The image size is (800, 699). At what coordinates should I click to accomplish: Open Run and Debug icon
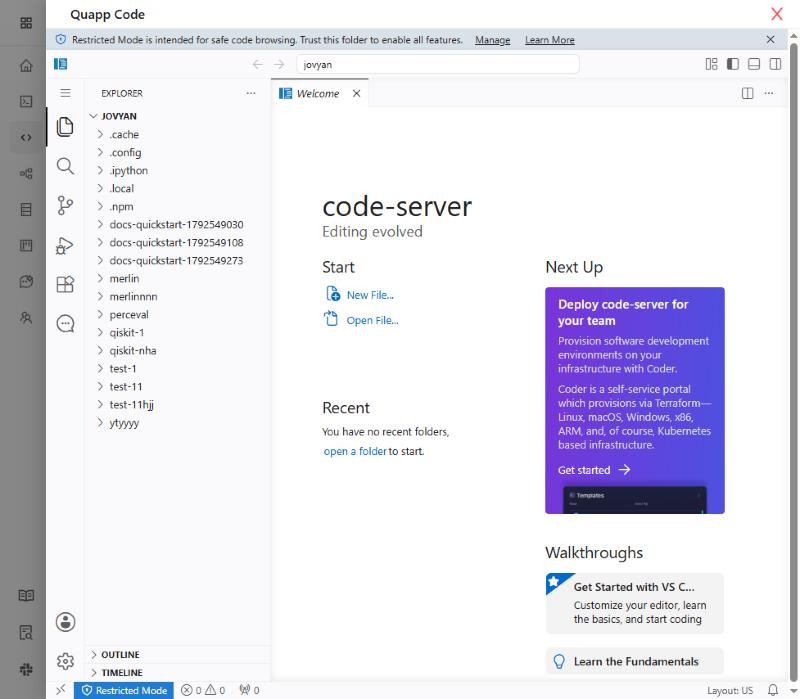pyautogui.click(x=65, y=245)
